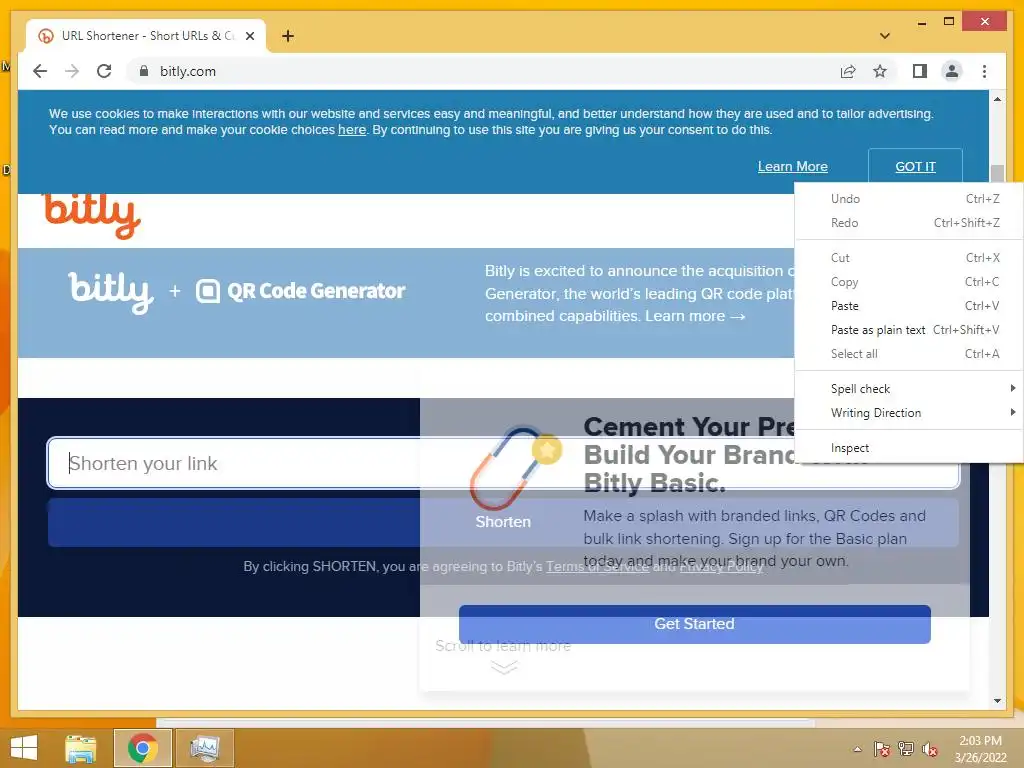The height and width of the screenshot is (768, 1024).
Task: Share this page using the share icon
Action: 848,71
